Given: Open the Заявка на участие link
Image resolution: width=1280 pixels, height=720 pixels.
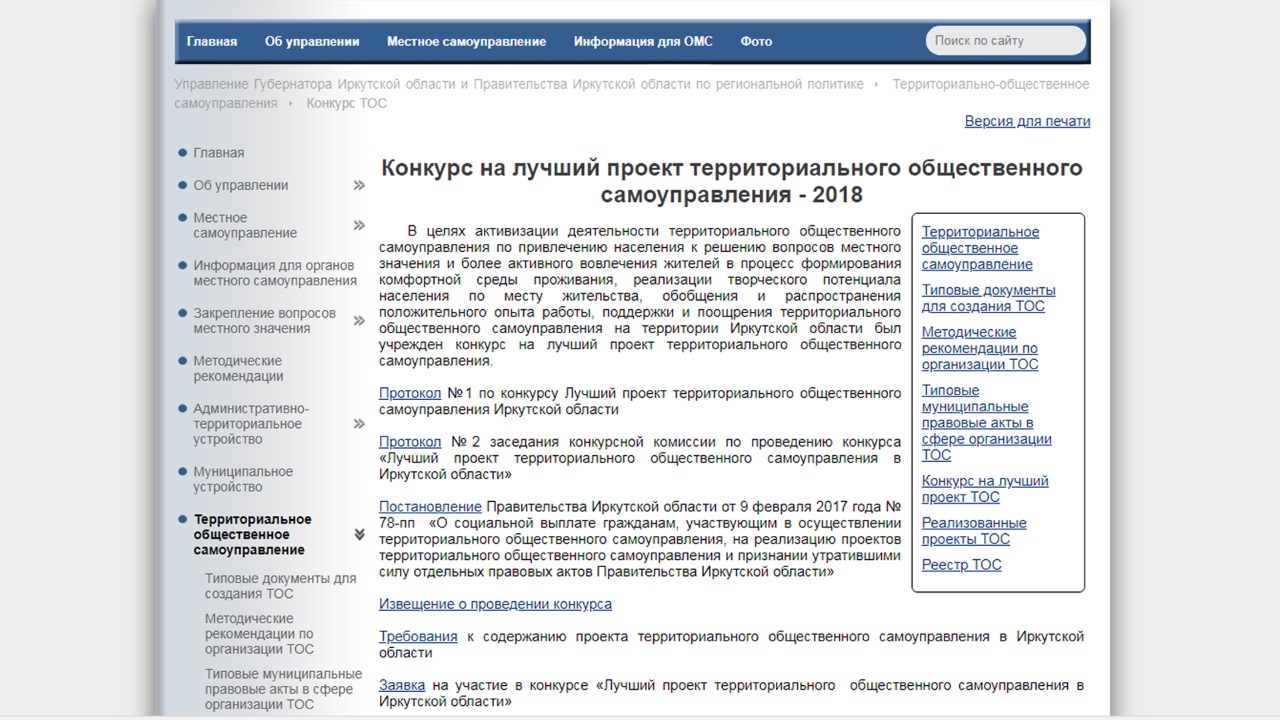Looking at the screenshot, I should [x=402, y=685].
